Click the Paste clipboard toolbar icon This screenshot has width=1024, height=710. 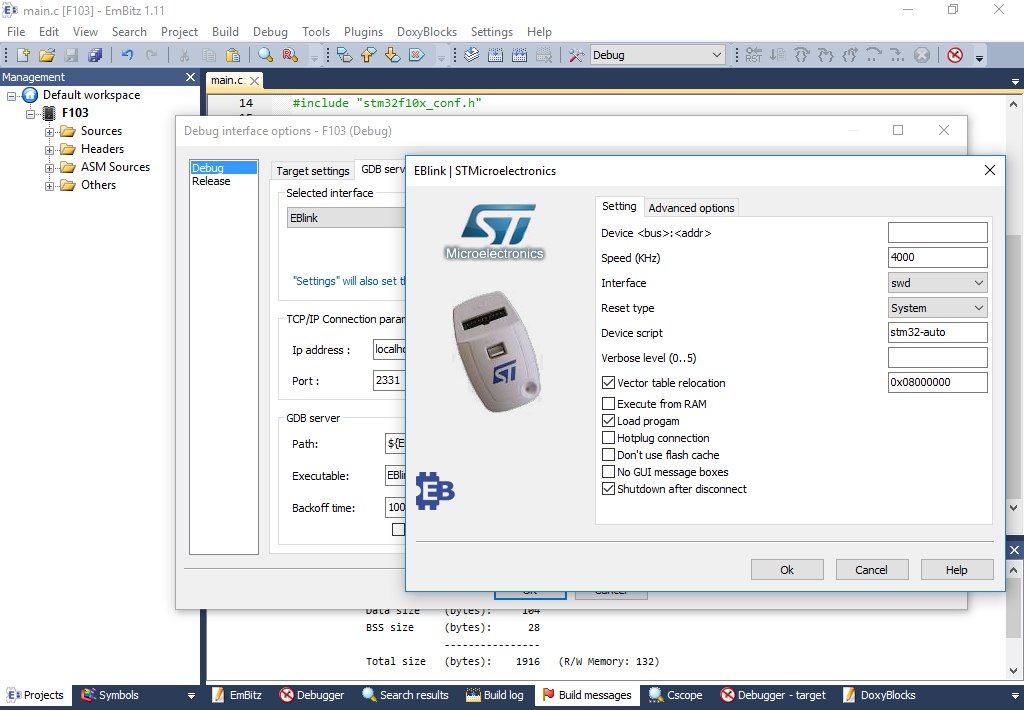[x=232, y=55]
